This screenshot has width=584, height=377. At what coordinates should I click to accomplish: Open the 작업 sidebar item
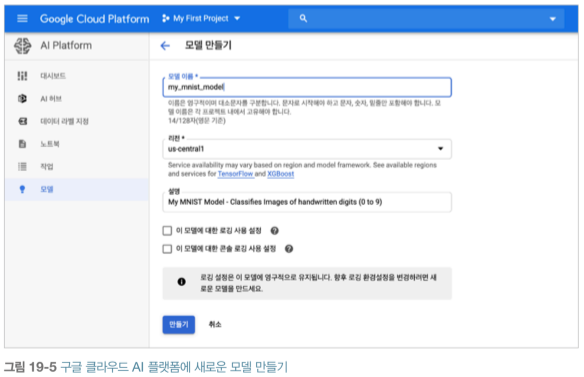[77, 167]
